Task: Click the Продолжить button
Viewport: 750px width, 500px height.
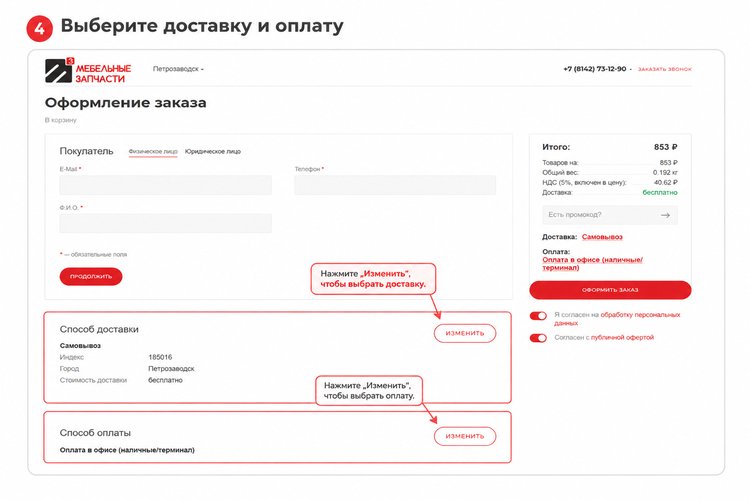Action: [91, 277]
